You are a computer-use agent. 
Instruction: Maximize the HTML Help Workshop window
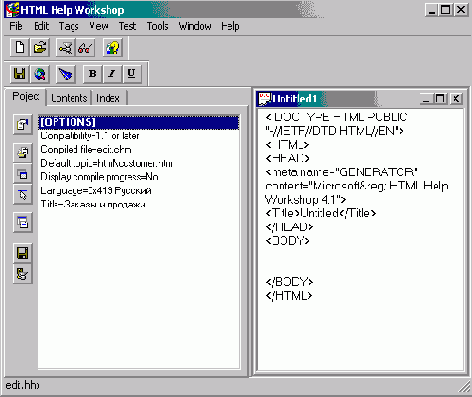click(446, 10)
